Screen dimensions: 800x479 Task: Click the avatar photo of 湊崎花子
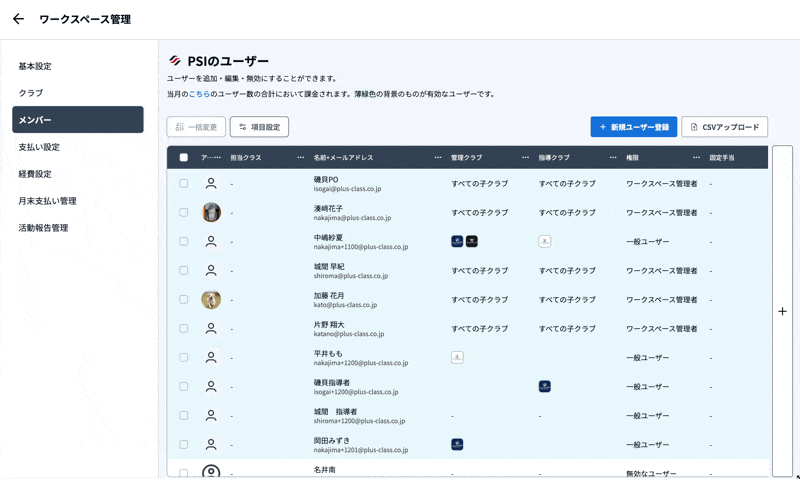tap(211, 212)
